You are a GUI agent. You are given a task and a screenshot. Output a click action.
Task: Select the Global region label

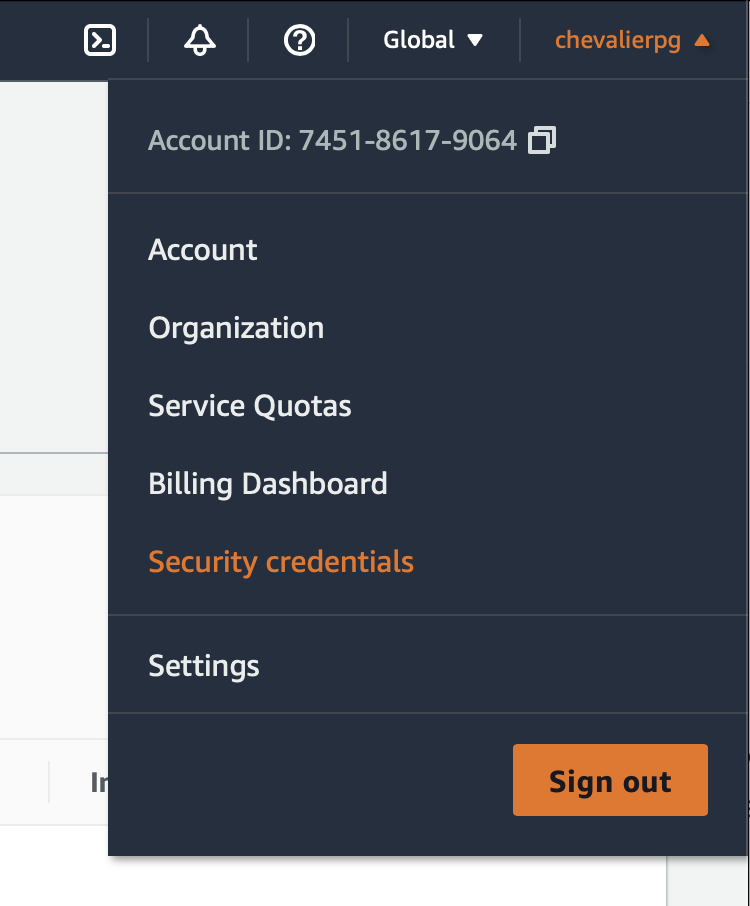pyautogui.click(x=419, y=40)
